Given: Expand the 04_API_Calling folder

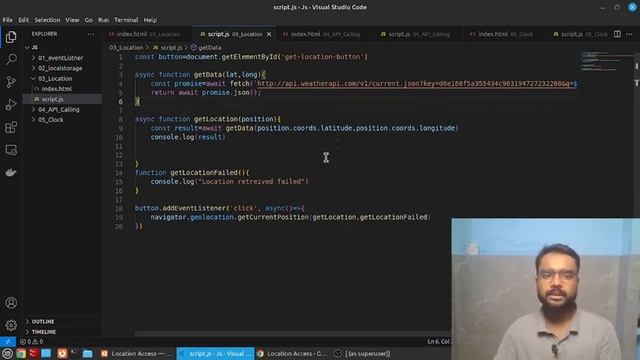Looking at the screenshot, I should [59, 109].
